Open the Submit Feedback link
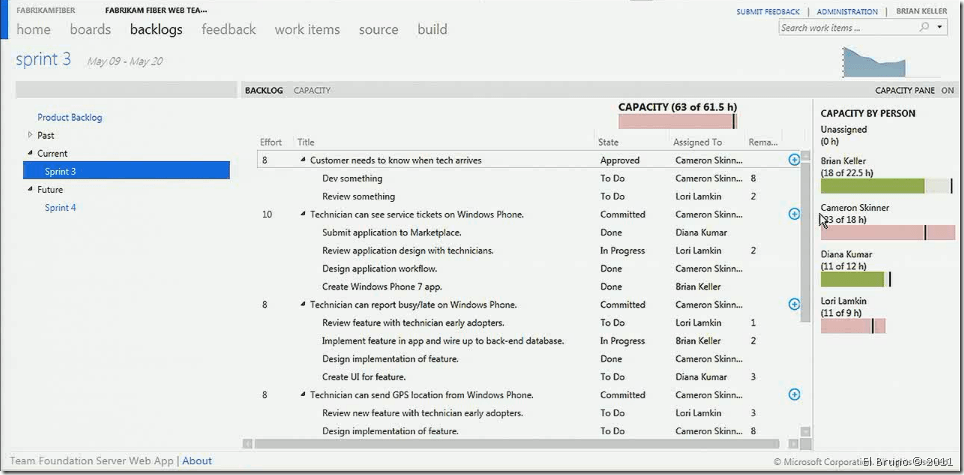This screenshot has width=964, height=475. 768,12
